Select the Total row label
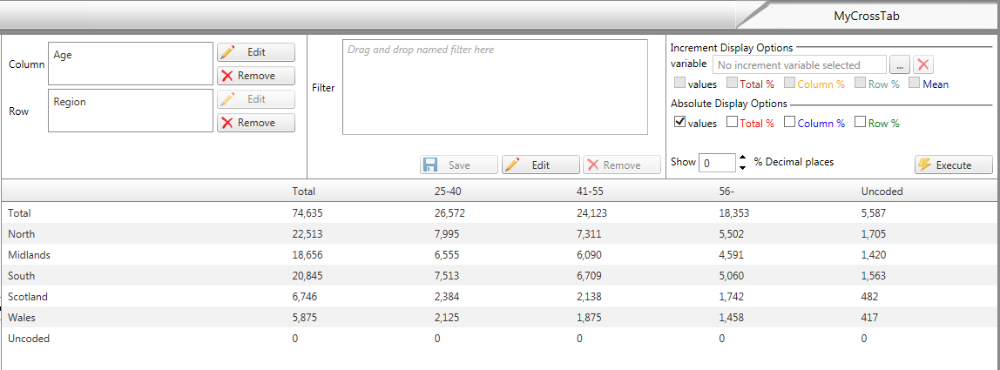Viewport: 1000px width, 370px height. pos(19,213)
